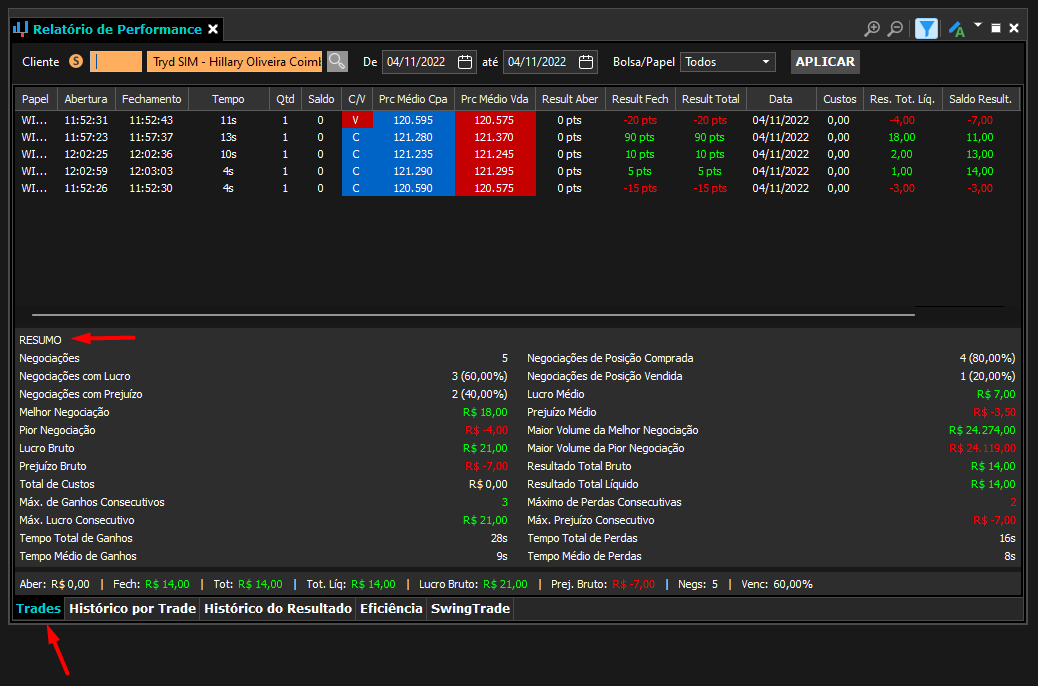Image resolution: width=1038 pixels, height=686 pixels.
Task: Click the Resultado Total Líquido R$ 14,00 value
Action: click(993, 484)
